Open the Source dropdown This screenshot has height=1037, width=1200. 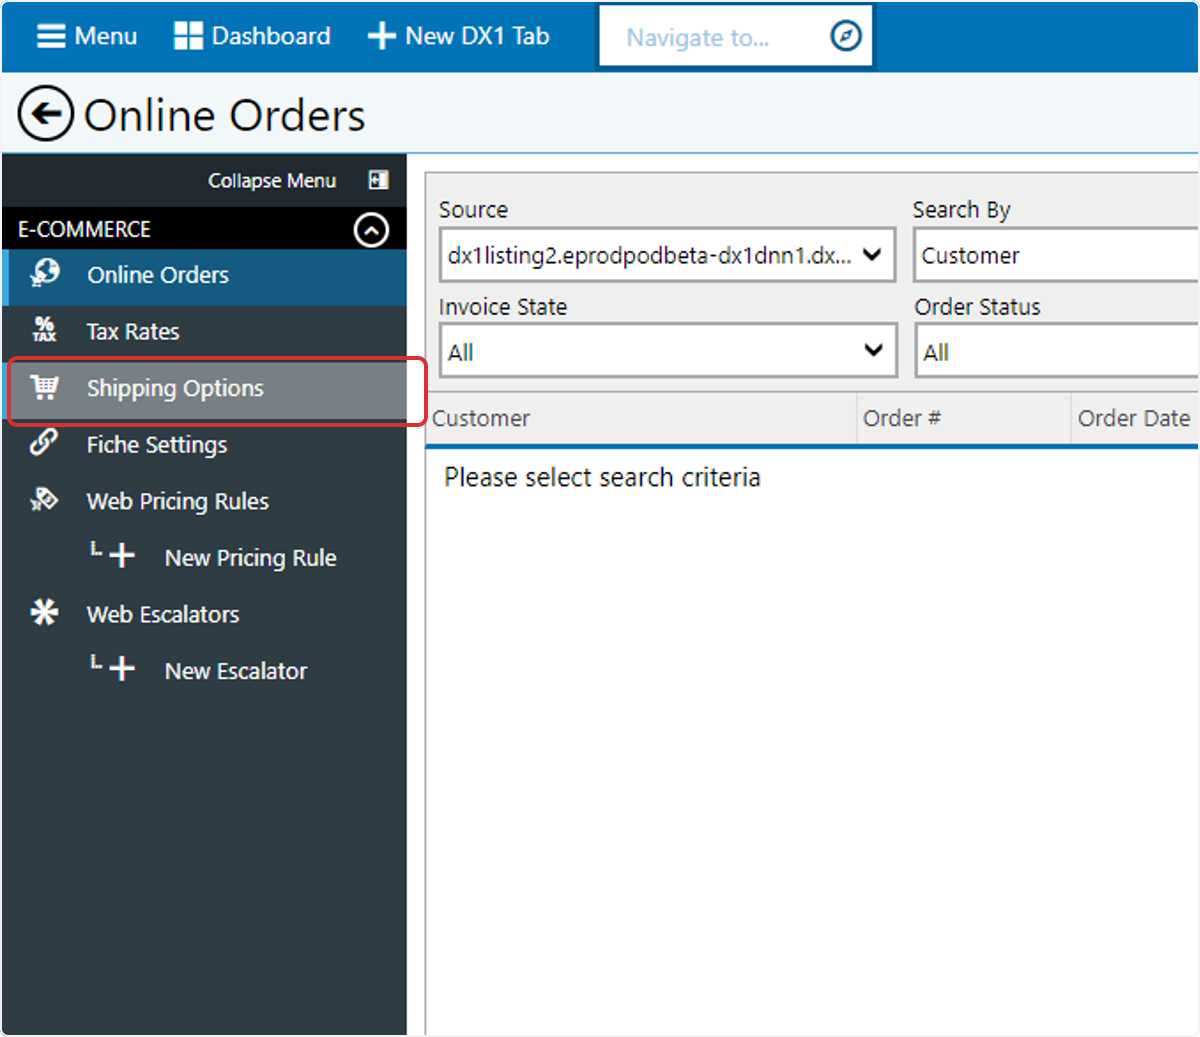667,255
